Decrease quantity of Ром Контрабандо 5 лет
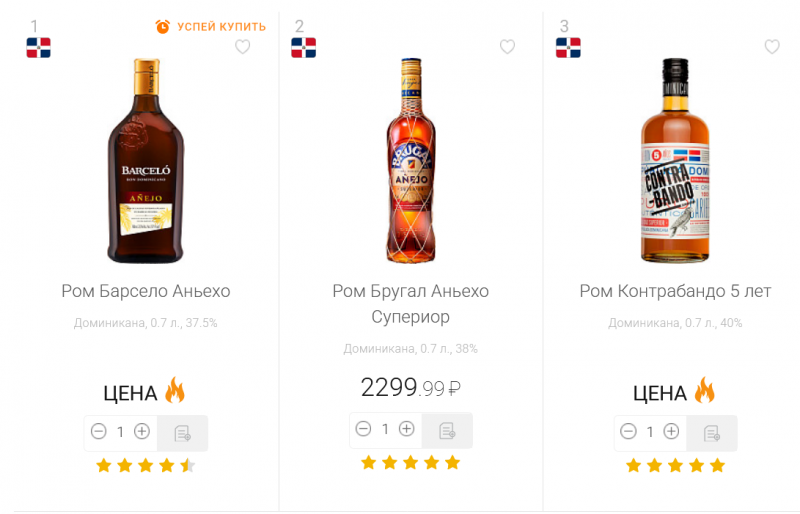The height and width of the screenshot is (514, 800). point(628,432)
